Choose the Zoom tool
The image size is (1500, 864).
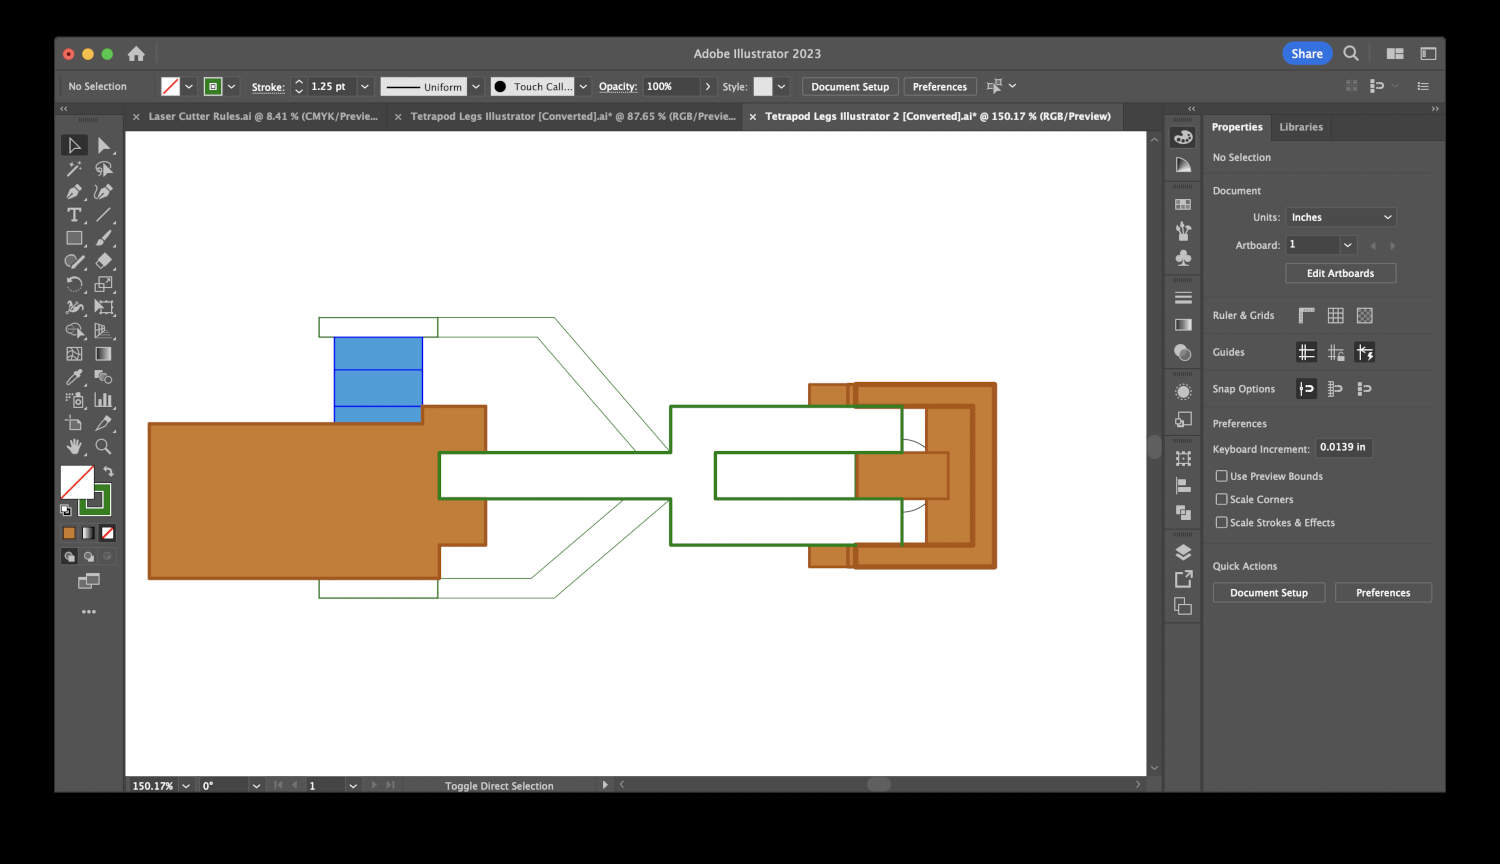tap(103, 446)
